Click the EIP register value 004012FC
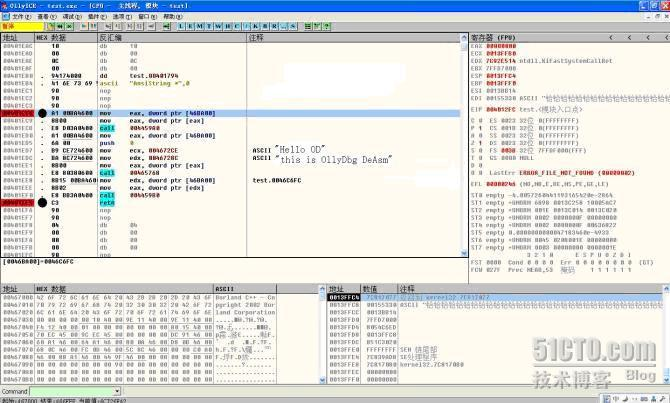The image size is (670, 403). (x=501, y=109)
